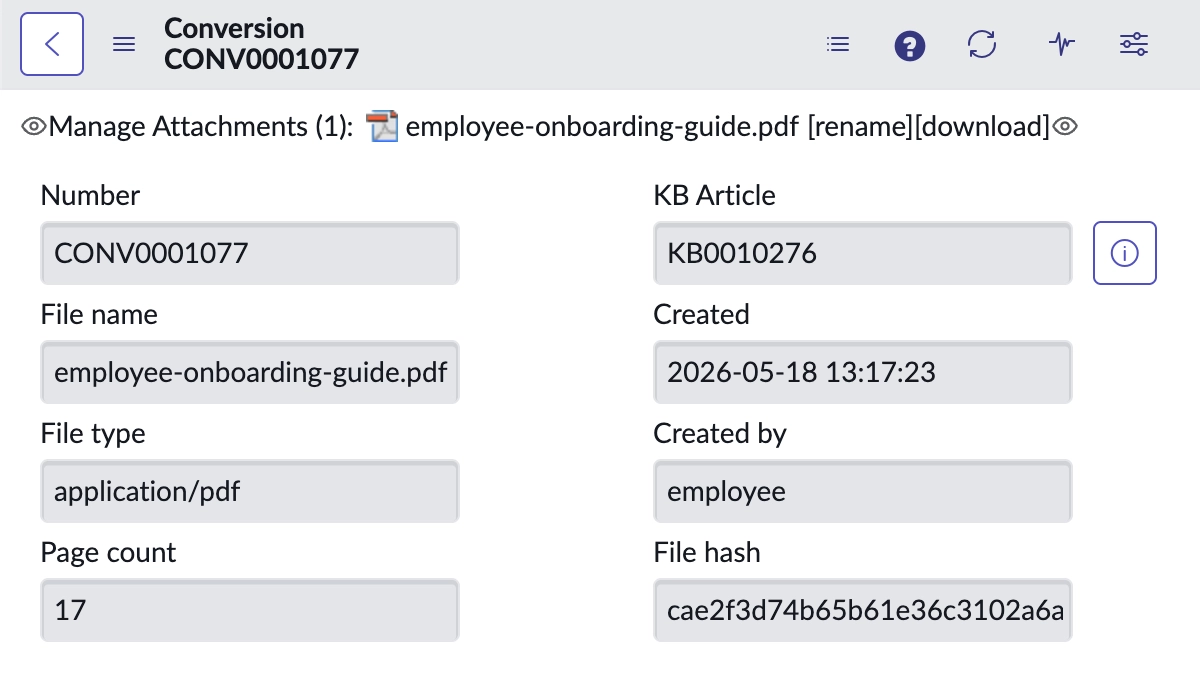Preview the KB Article record info icon
The height and width of the screenshot is (675, 1200).
[x=1125, y=253]
